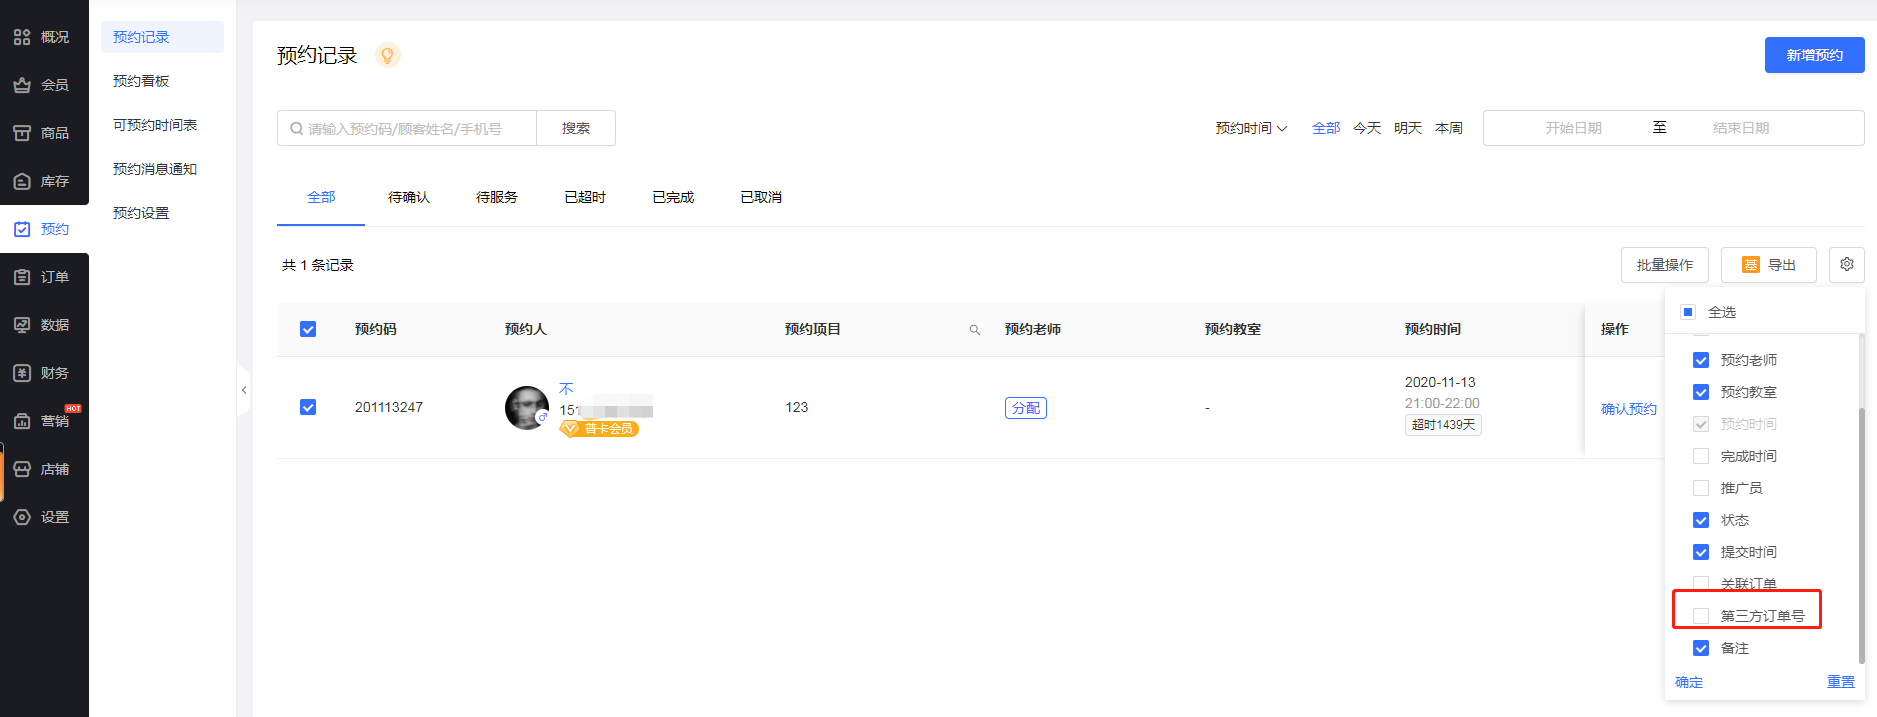1877x717 pixels.
Task: Click the 确认预约 action link
Action: coord(1629,409)
